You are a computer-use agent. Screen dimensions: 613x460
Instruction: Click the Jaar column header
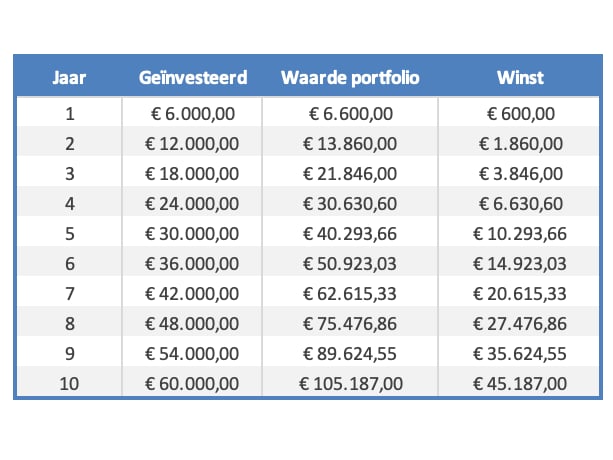[68, 78]
